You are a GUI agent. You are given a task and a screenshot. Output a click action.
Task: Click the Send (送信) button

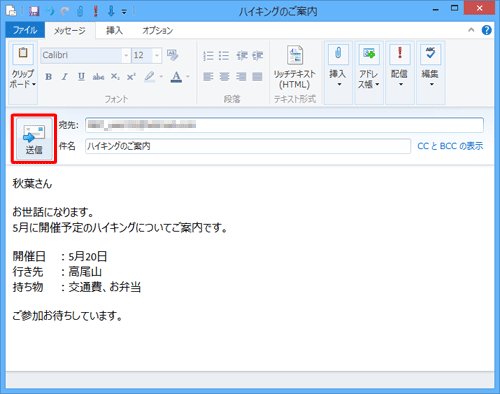click(34, 139)
